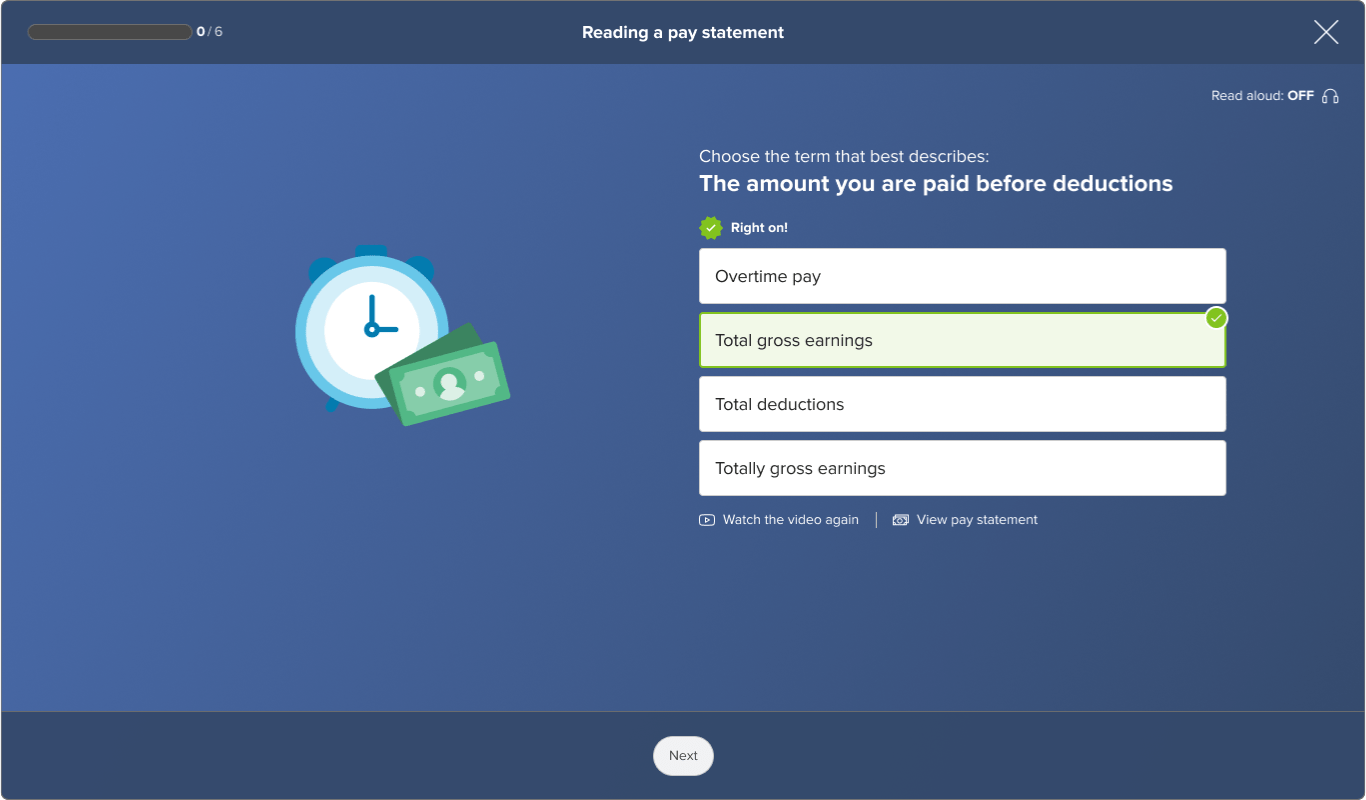Click the 'amount you are paid before deductions' prompt
The image size is (1366, 800).
[935, 184]
